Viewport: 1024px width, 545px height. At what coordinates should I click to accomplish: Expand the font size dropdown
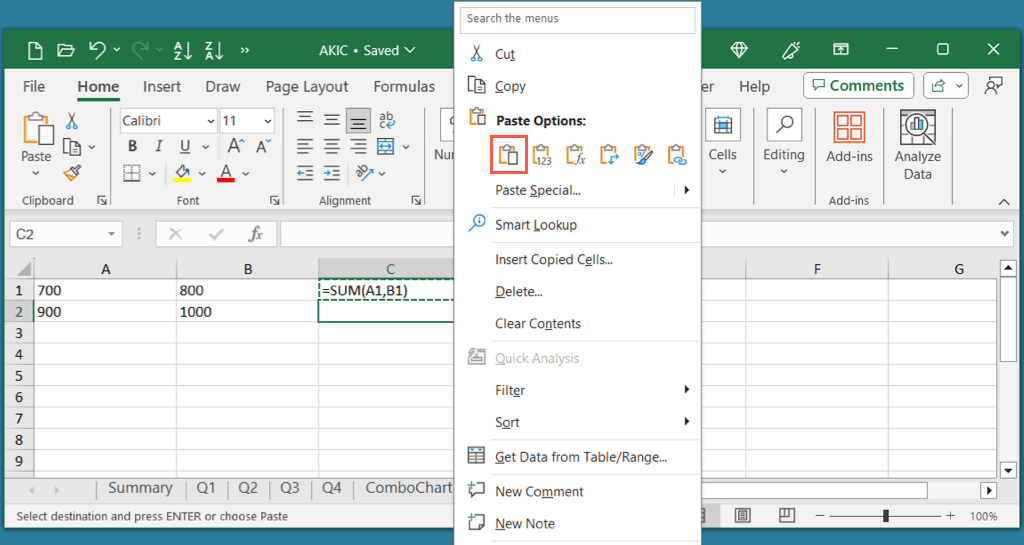(x=268, y=121)
